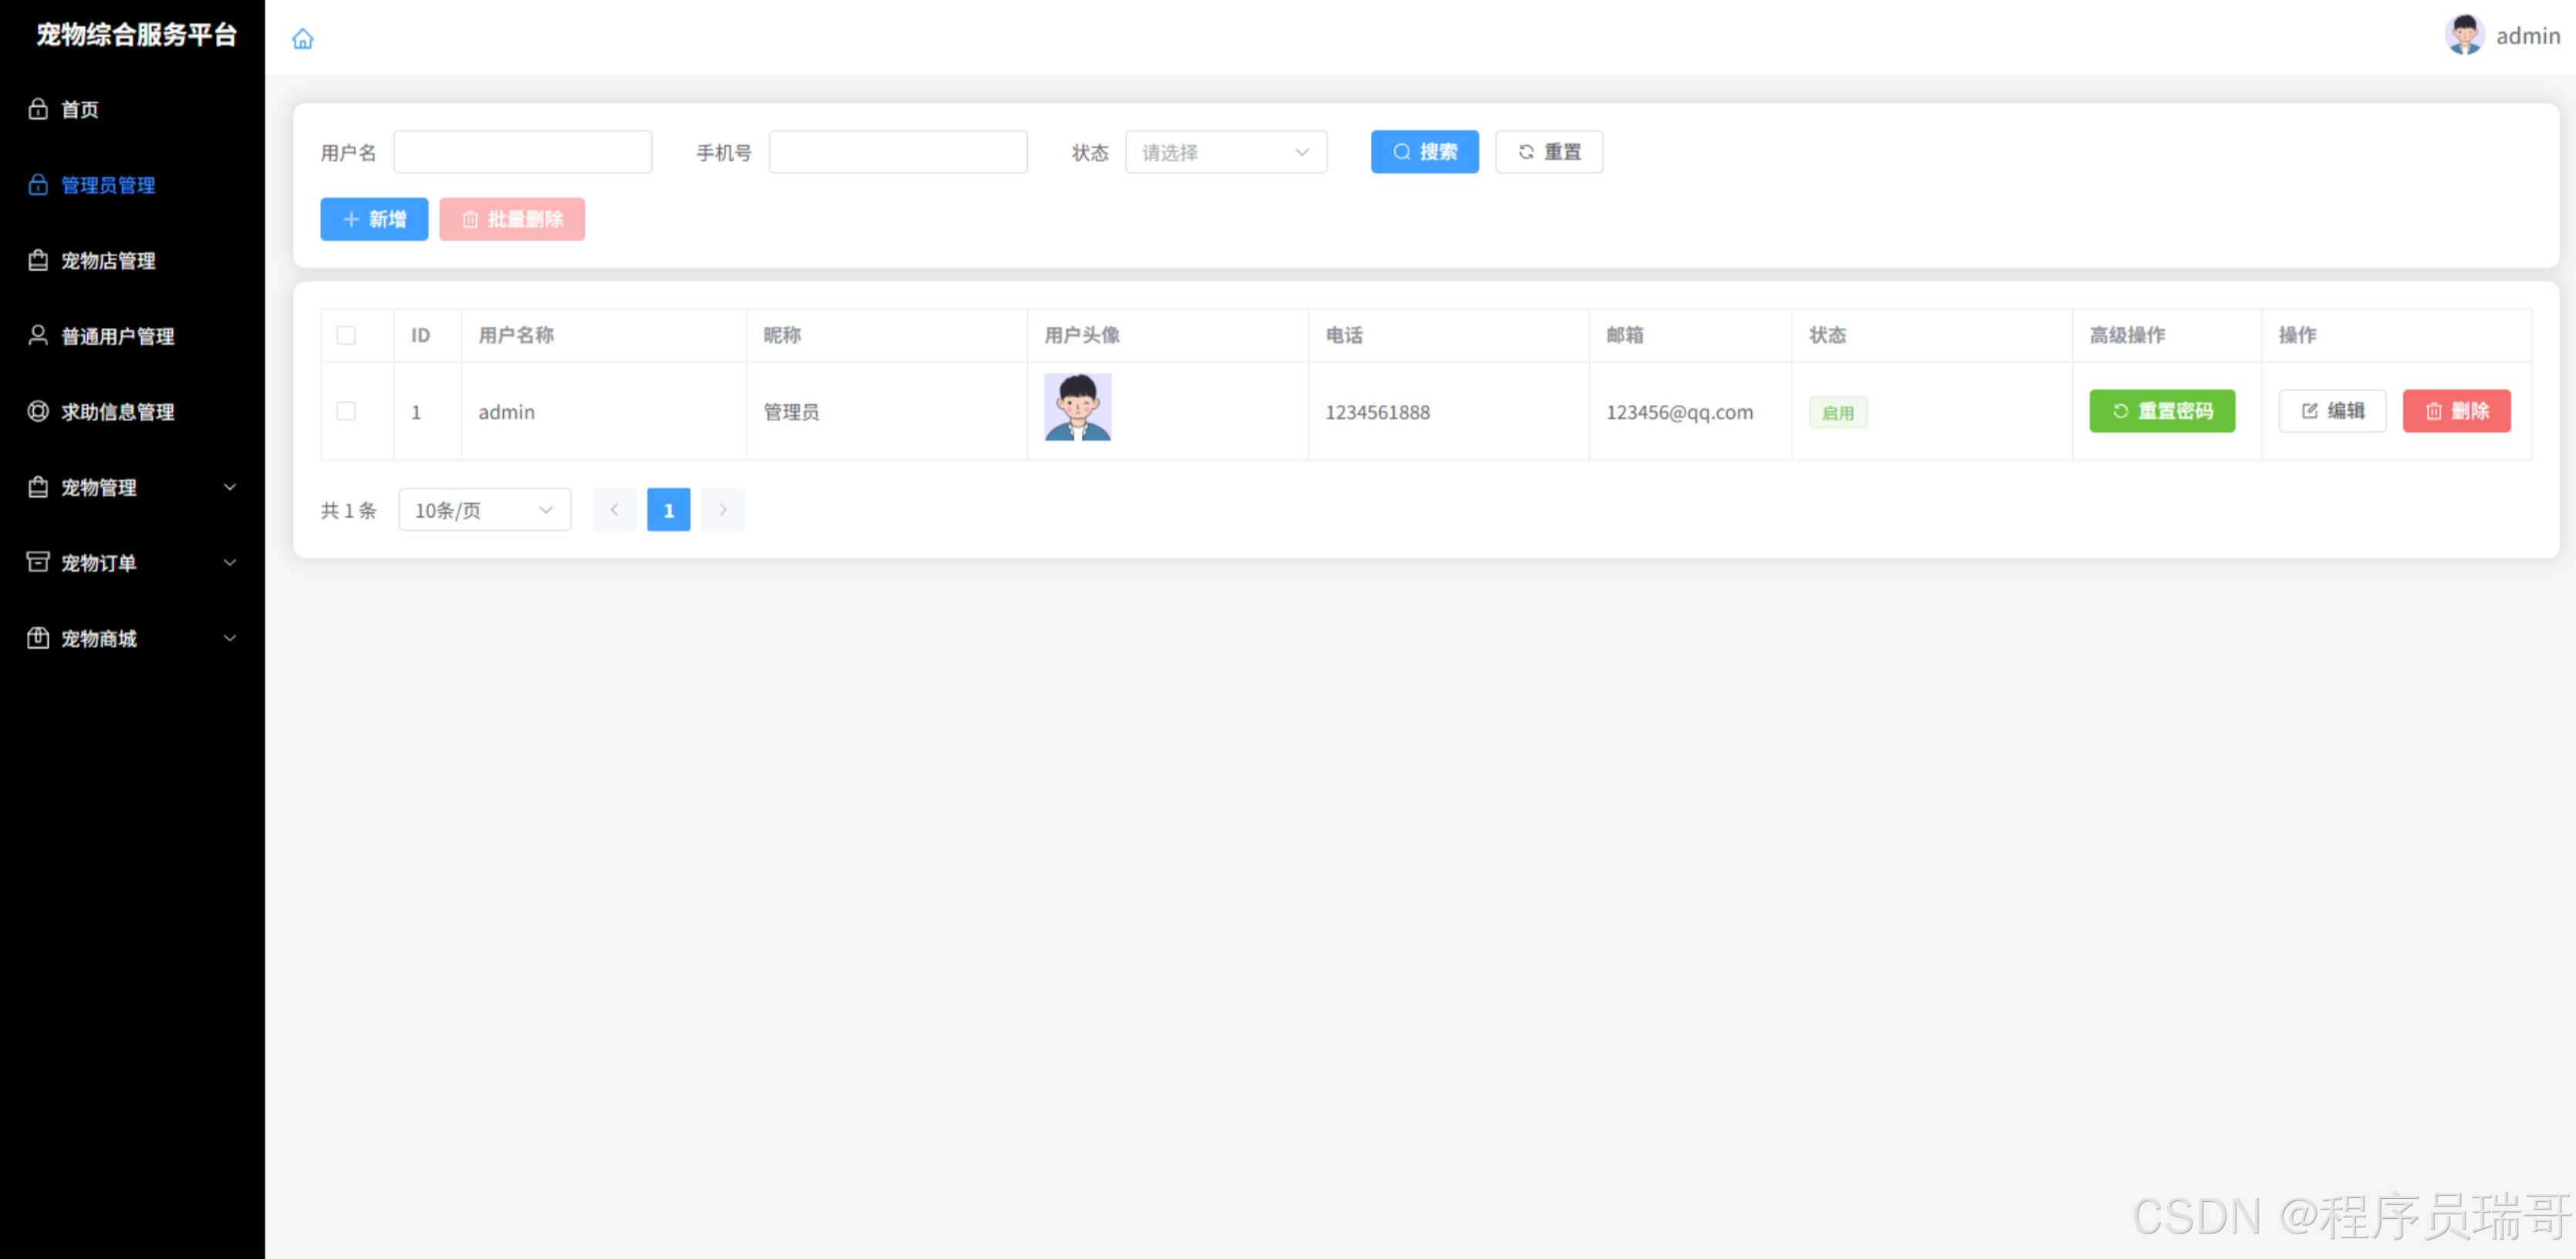View the admin user avatar thumbnail
2576x1259 pixels.
[1077, 407]
